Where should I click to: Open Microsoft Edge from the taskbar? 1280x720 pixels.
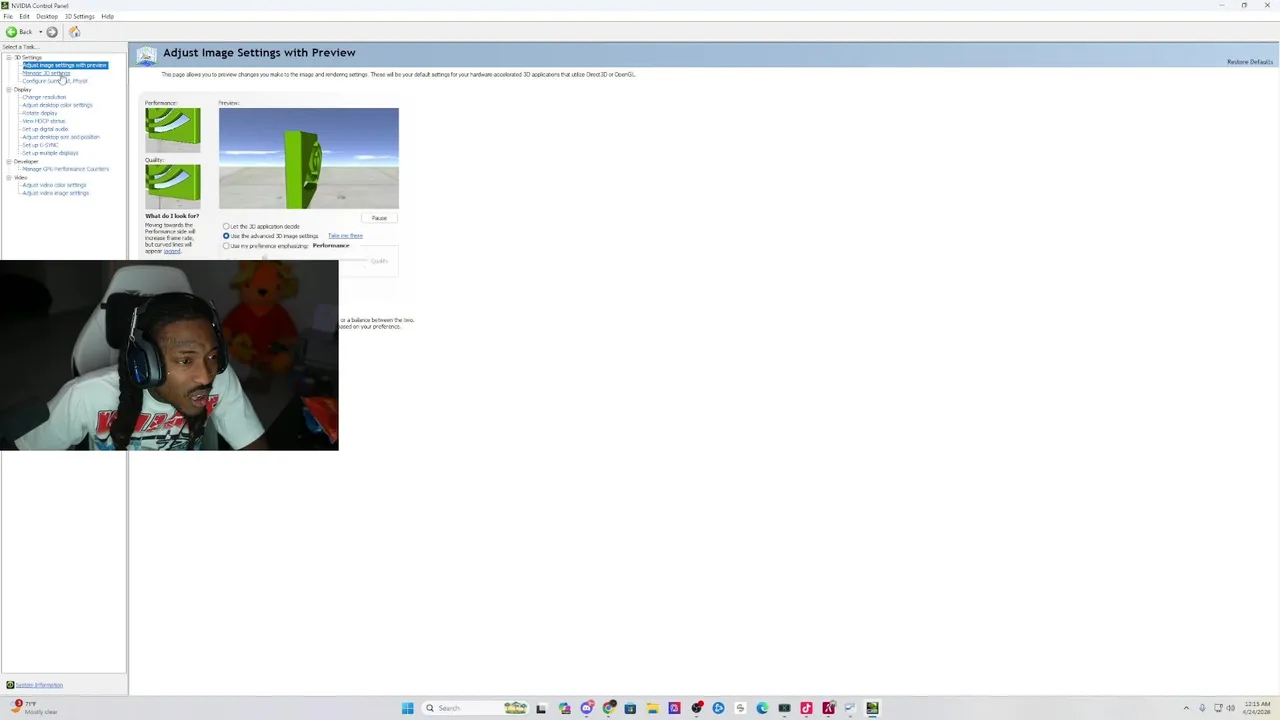pyautogui.click(x=762, y=708)
